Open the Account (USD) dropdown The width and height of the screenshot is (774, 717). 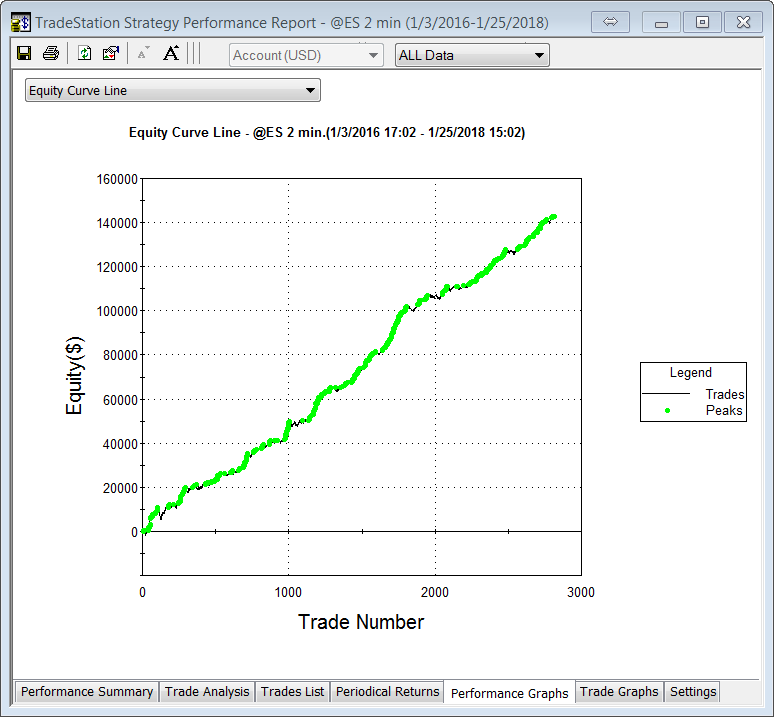point(306,55)
